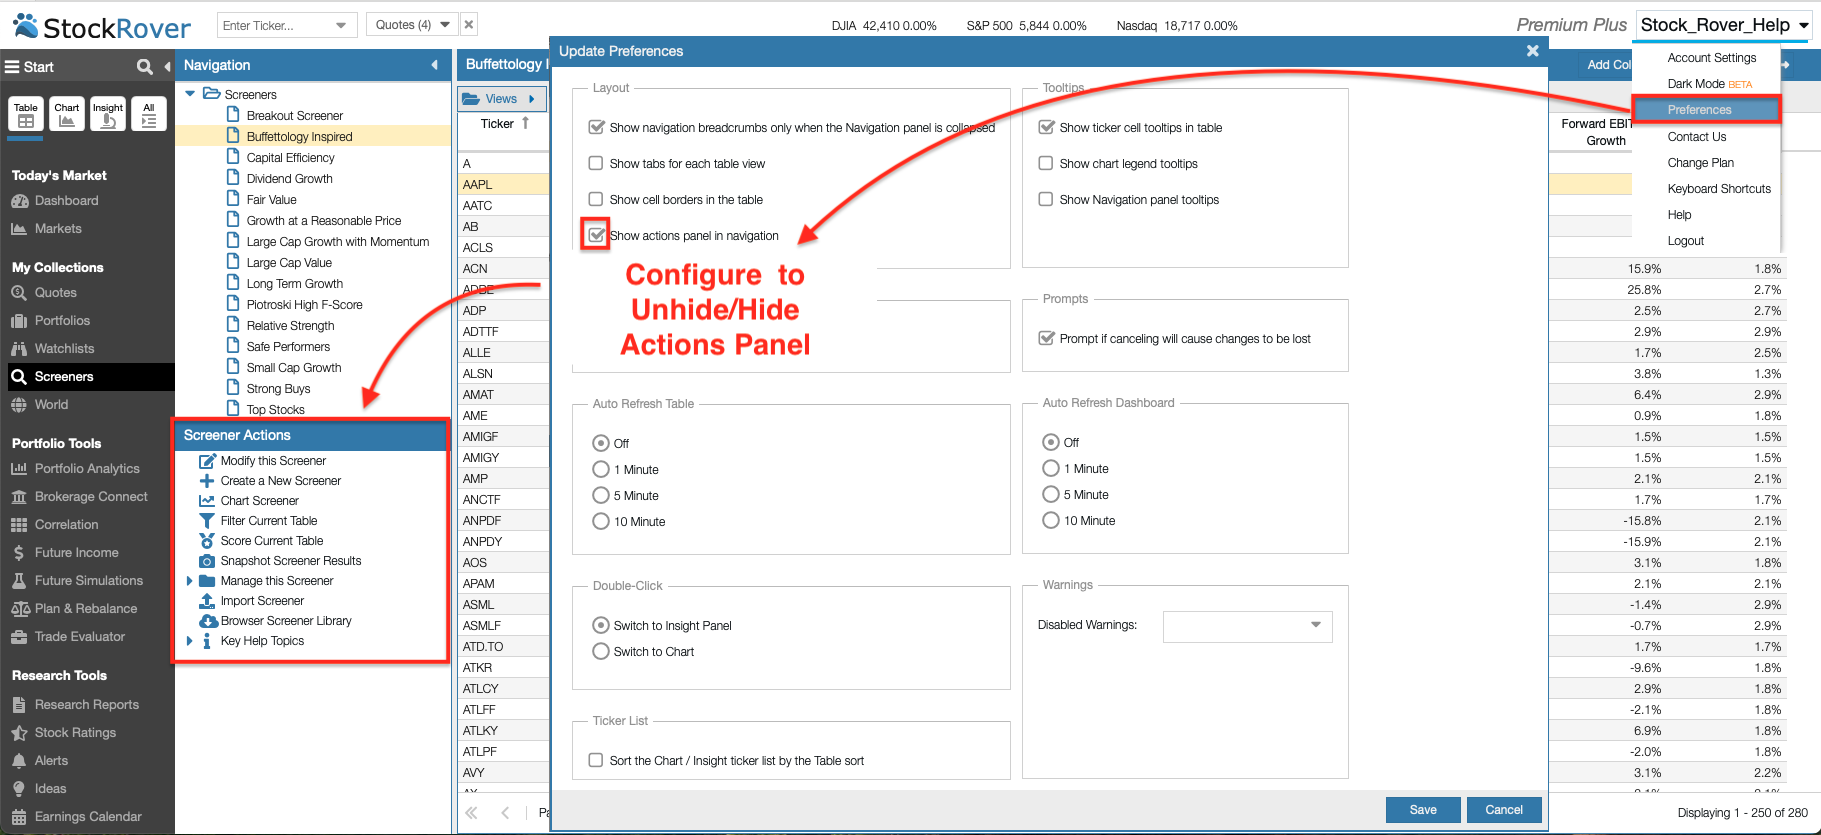Image resolution: width=1821 pixels, height=835 pixels.
Task: Save the preferences
Action: [1423, 810]
